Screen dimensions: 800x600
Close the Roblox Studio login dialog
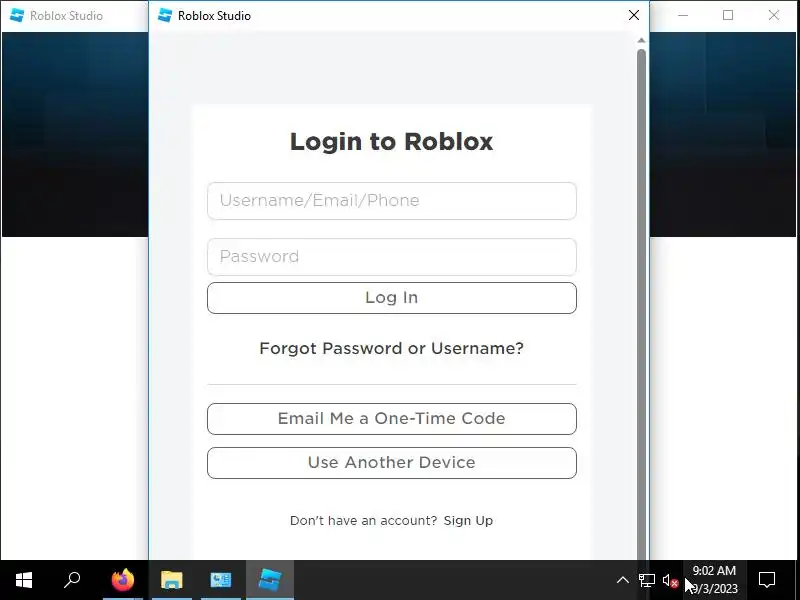click(x=634, y=15)
